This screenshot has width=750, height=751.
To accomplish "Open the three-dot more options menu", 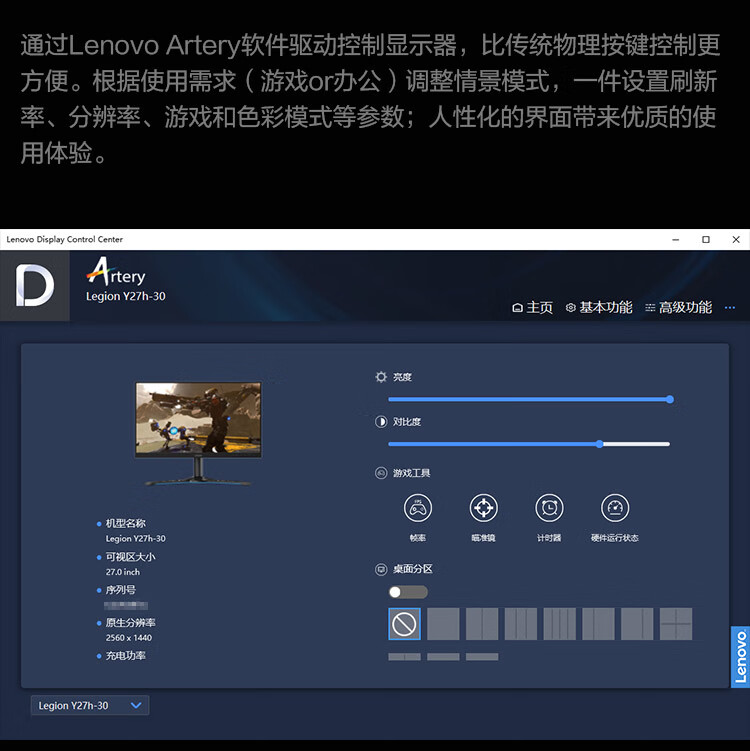I will click(x=729, y=307).
